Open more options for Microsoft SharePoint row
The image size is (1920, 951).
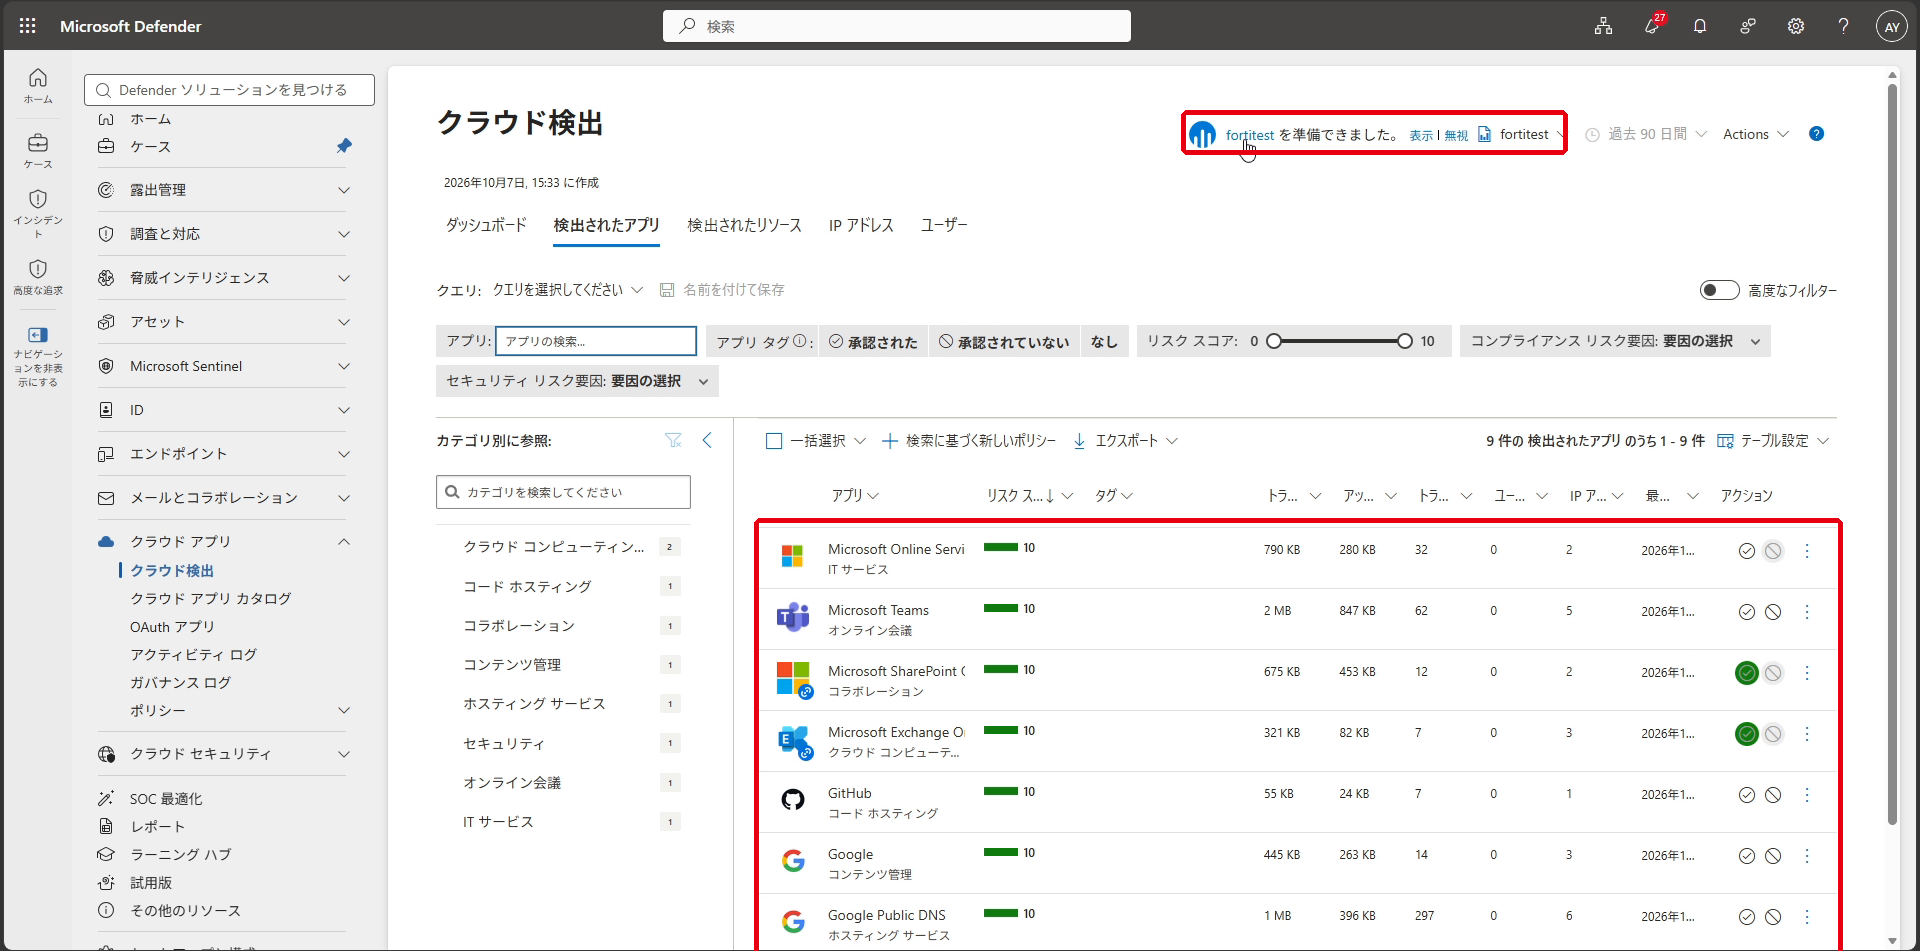tap(1807, 673)
